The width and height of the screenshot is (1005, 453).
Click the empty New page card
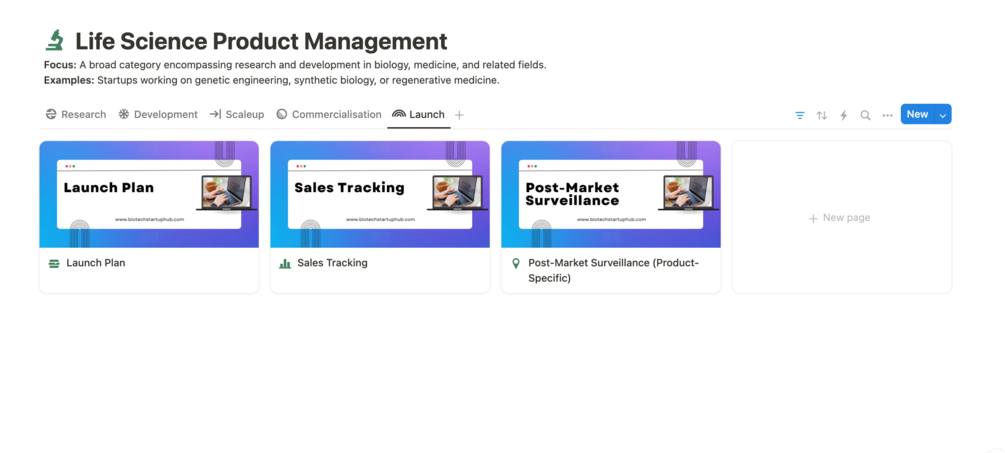pyautogui.click(x=841, y=217)
